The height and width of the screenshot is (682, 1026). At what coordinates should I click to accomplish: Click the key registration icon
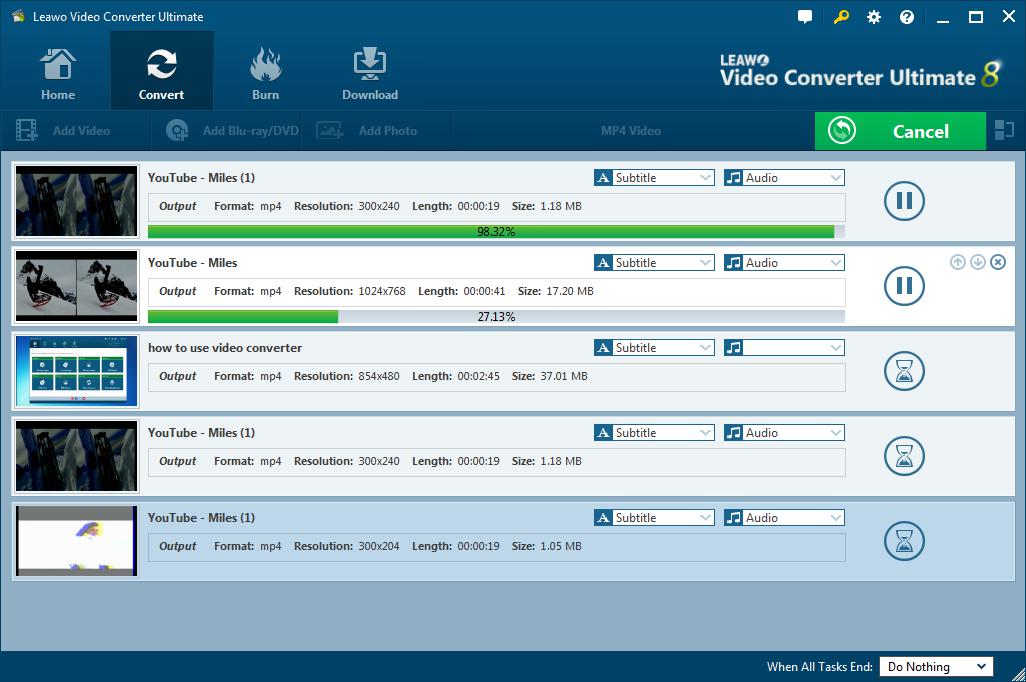[x=841, y=17]
